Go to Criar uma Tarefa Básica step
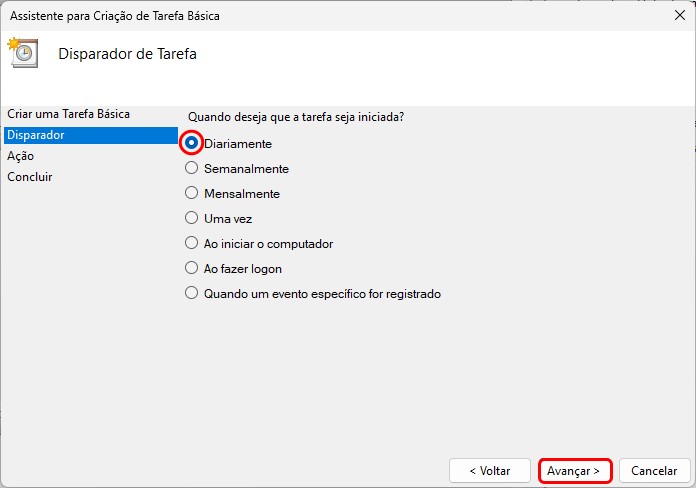Viewport: 696px width, 488px height. (68, 114)
